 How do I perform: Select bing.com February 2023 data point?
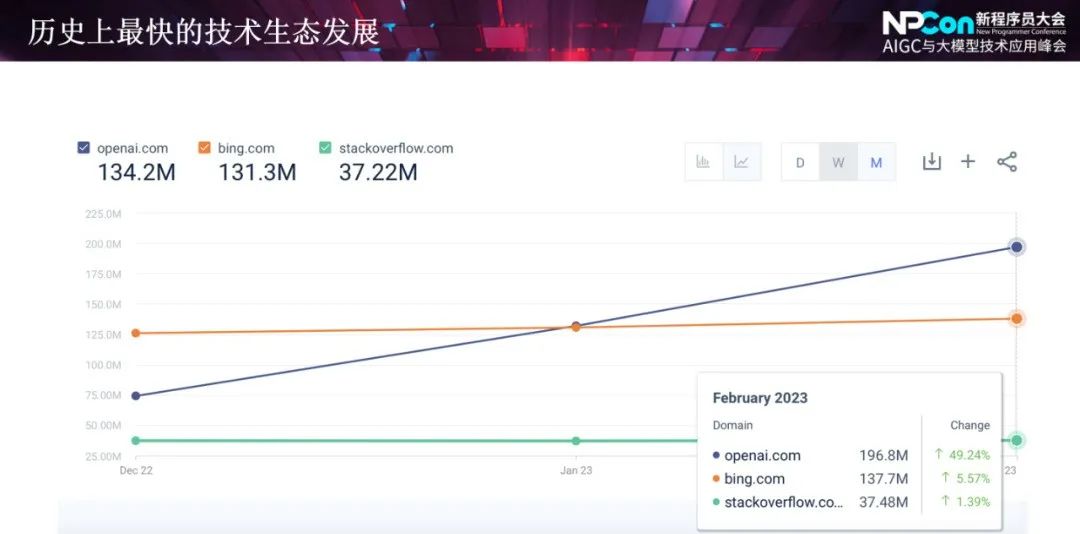point(1016,318)
